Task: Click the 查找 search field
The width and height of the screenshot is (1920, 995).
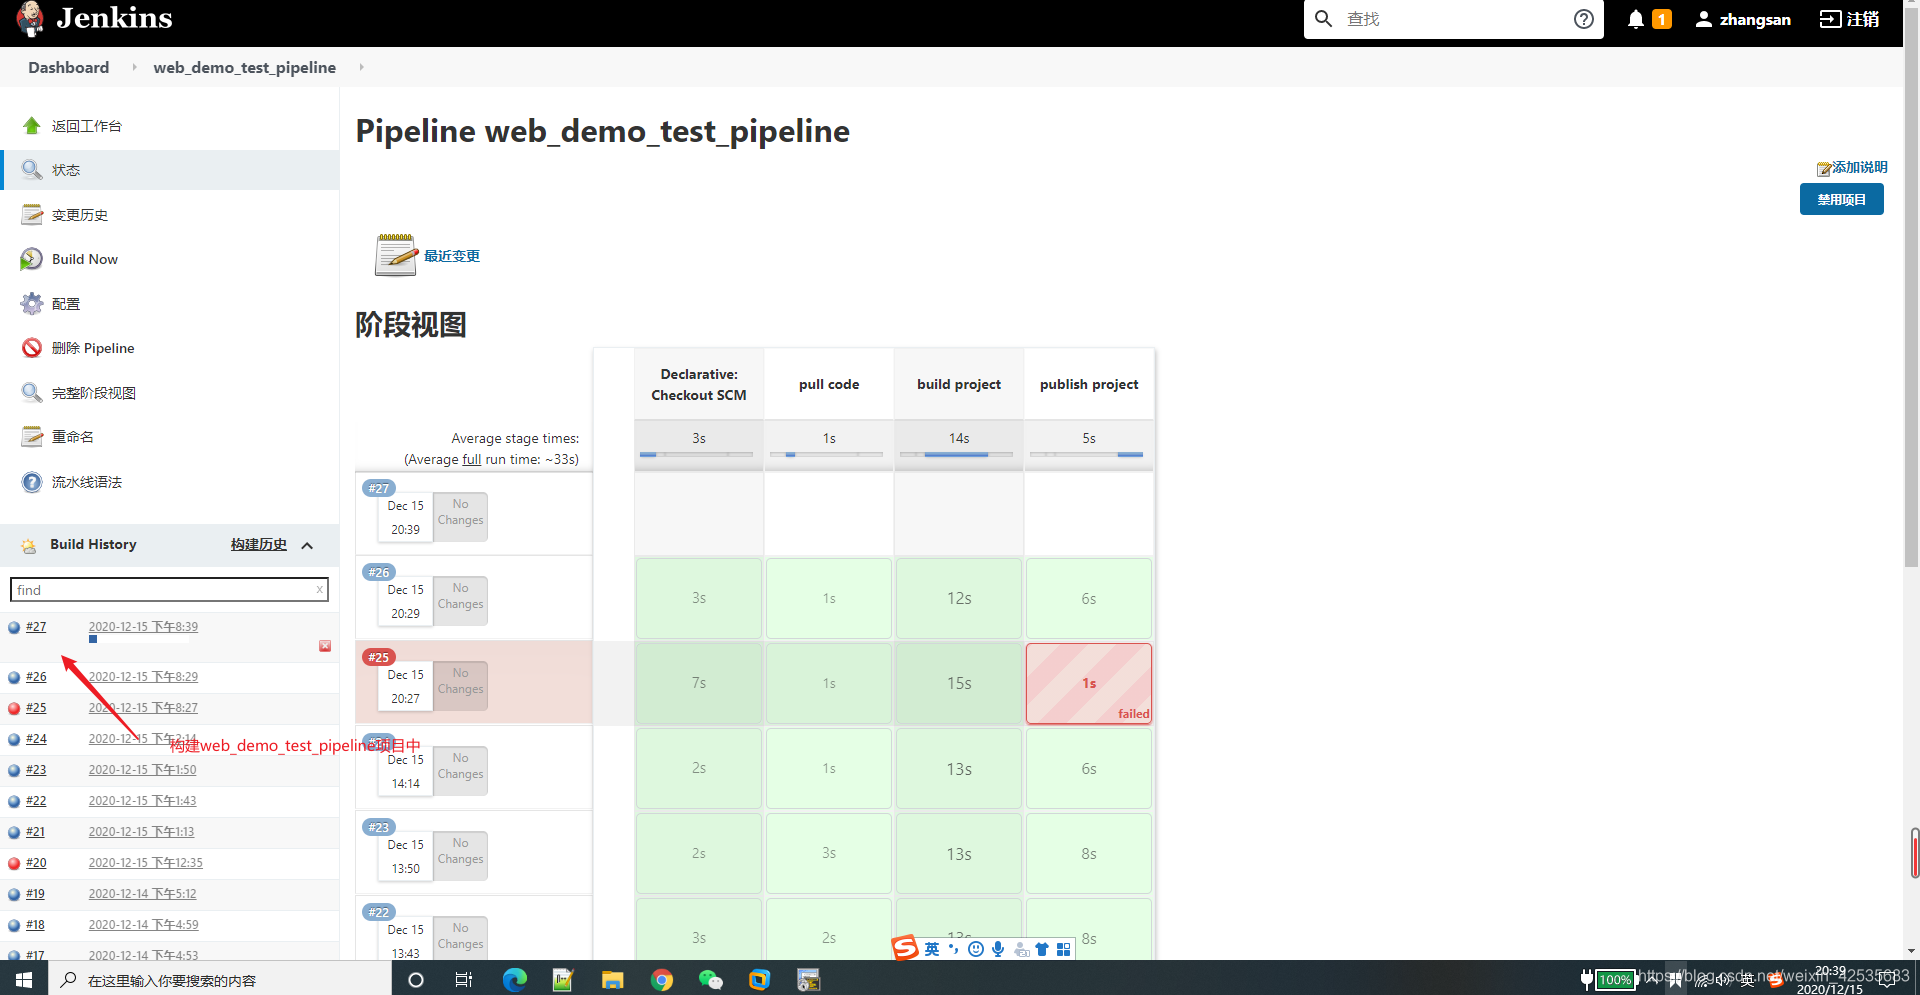Action: pyautogui.click(x=1455, y=19)
